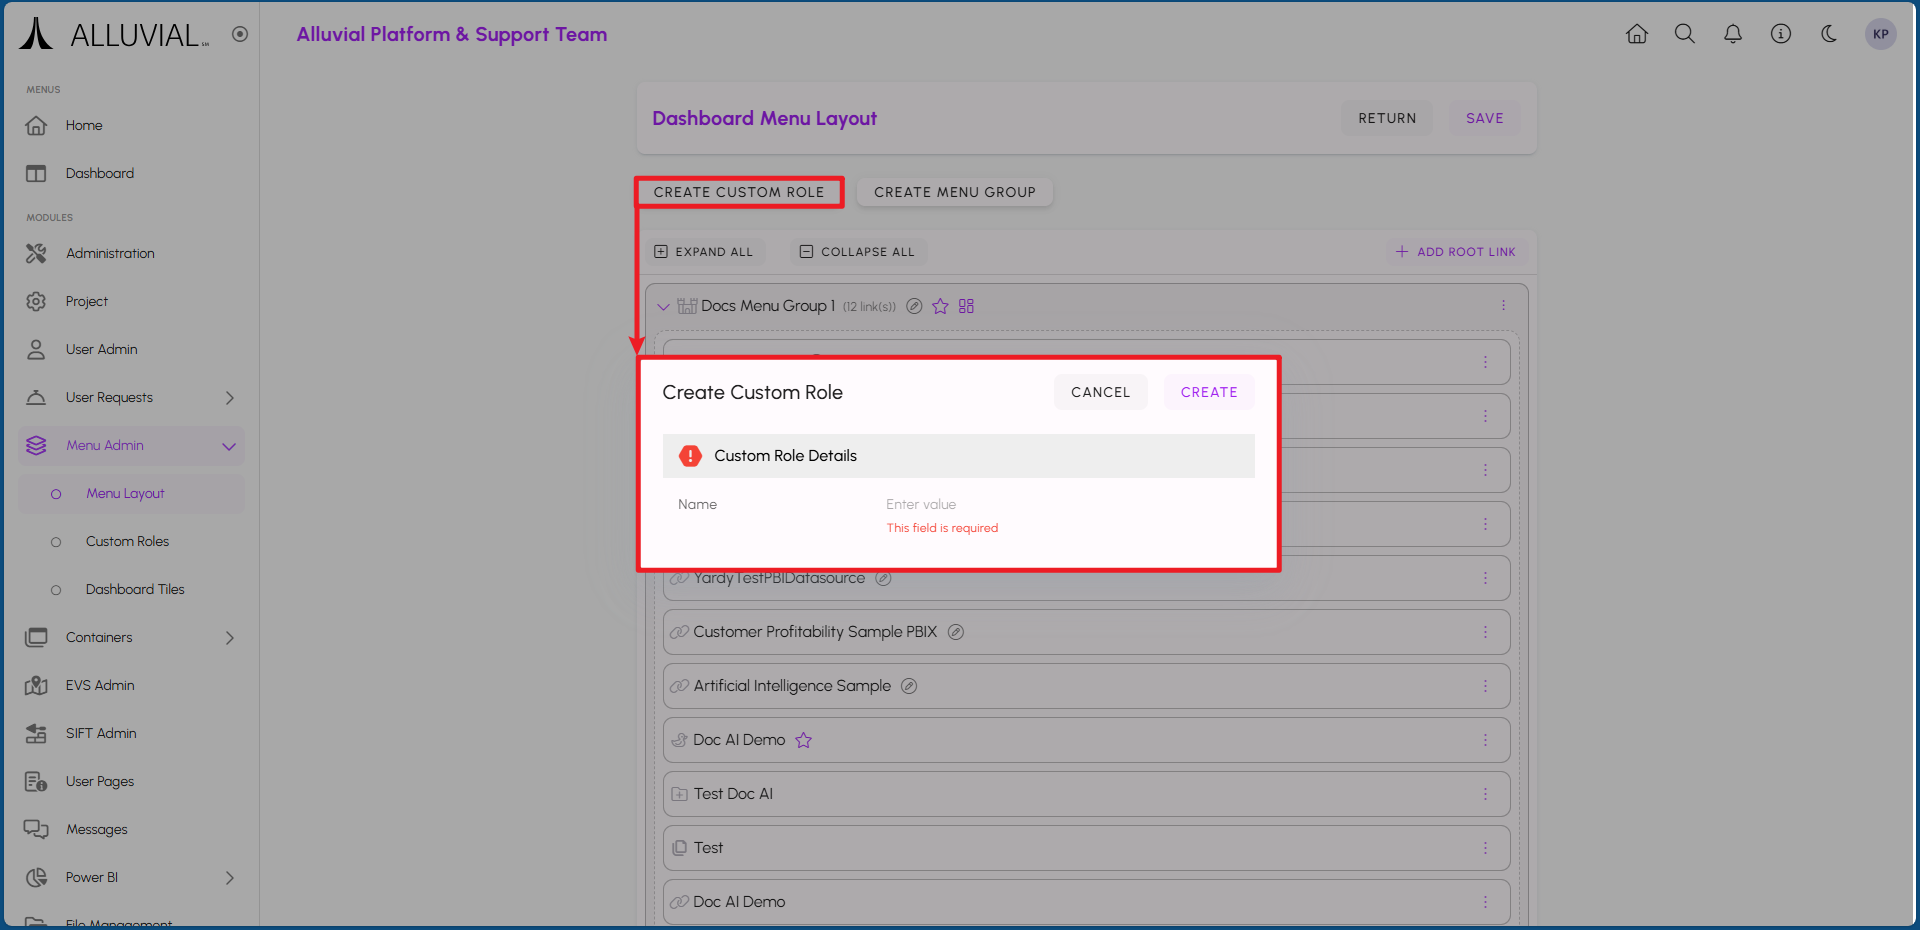Image resolution: width=1920 pixels, height=930 pixels.
Task: Click the grid icon in Docs Menu Group 1
Action: [966, 306]
